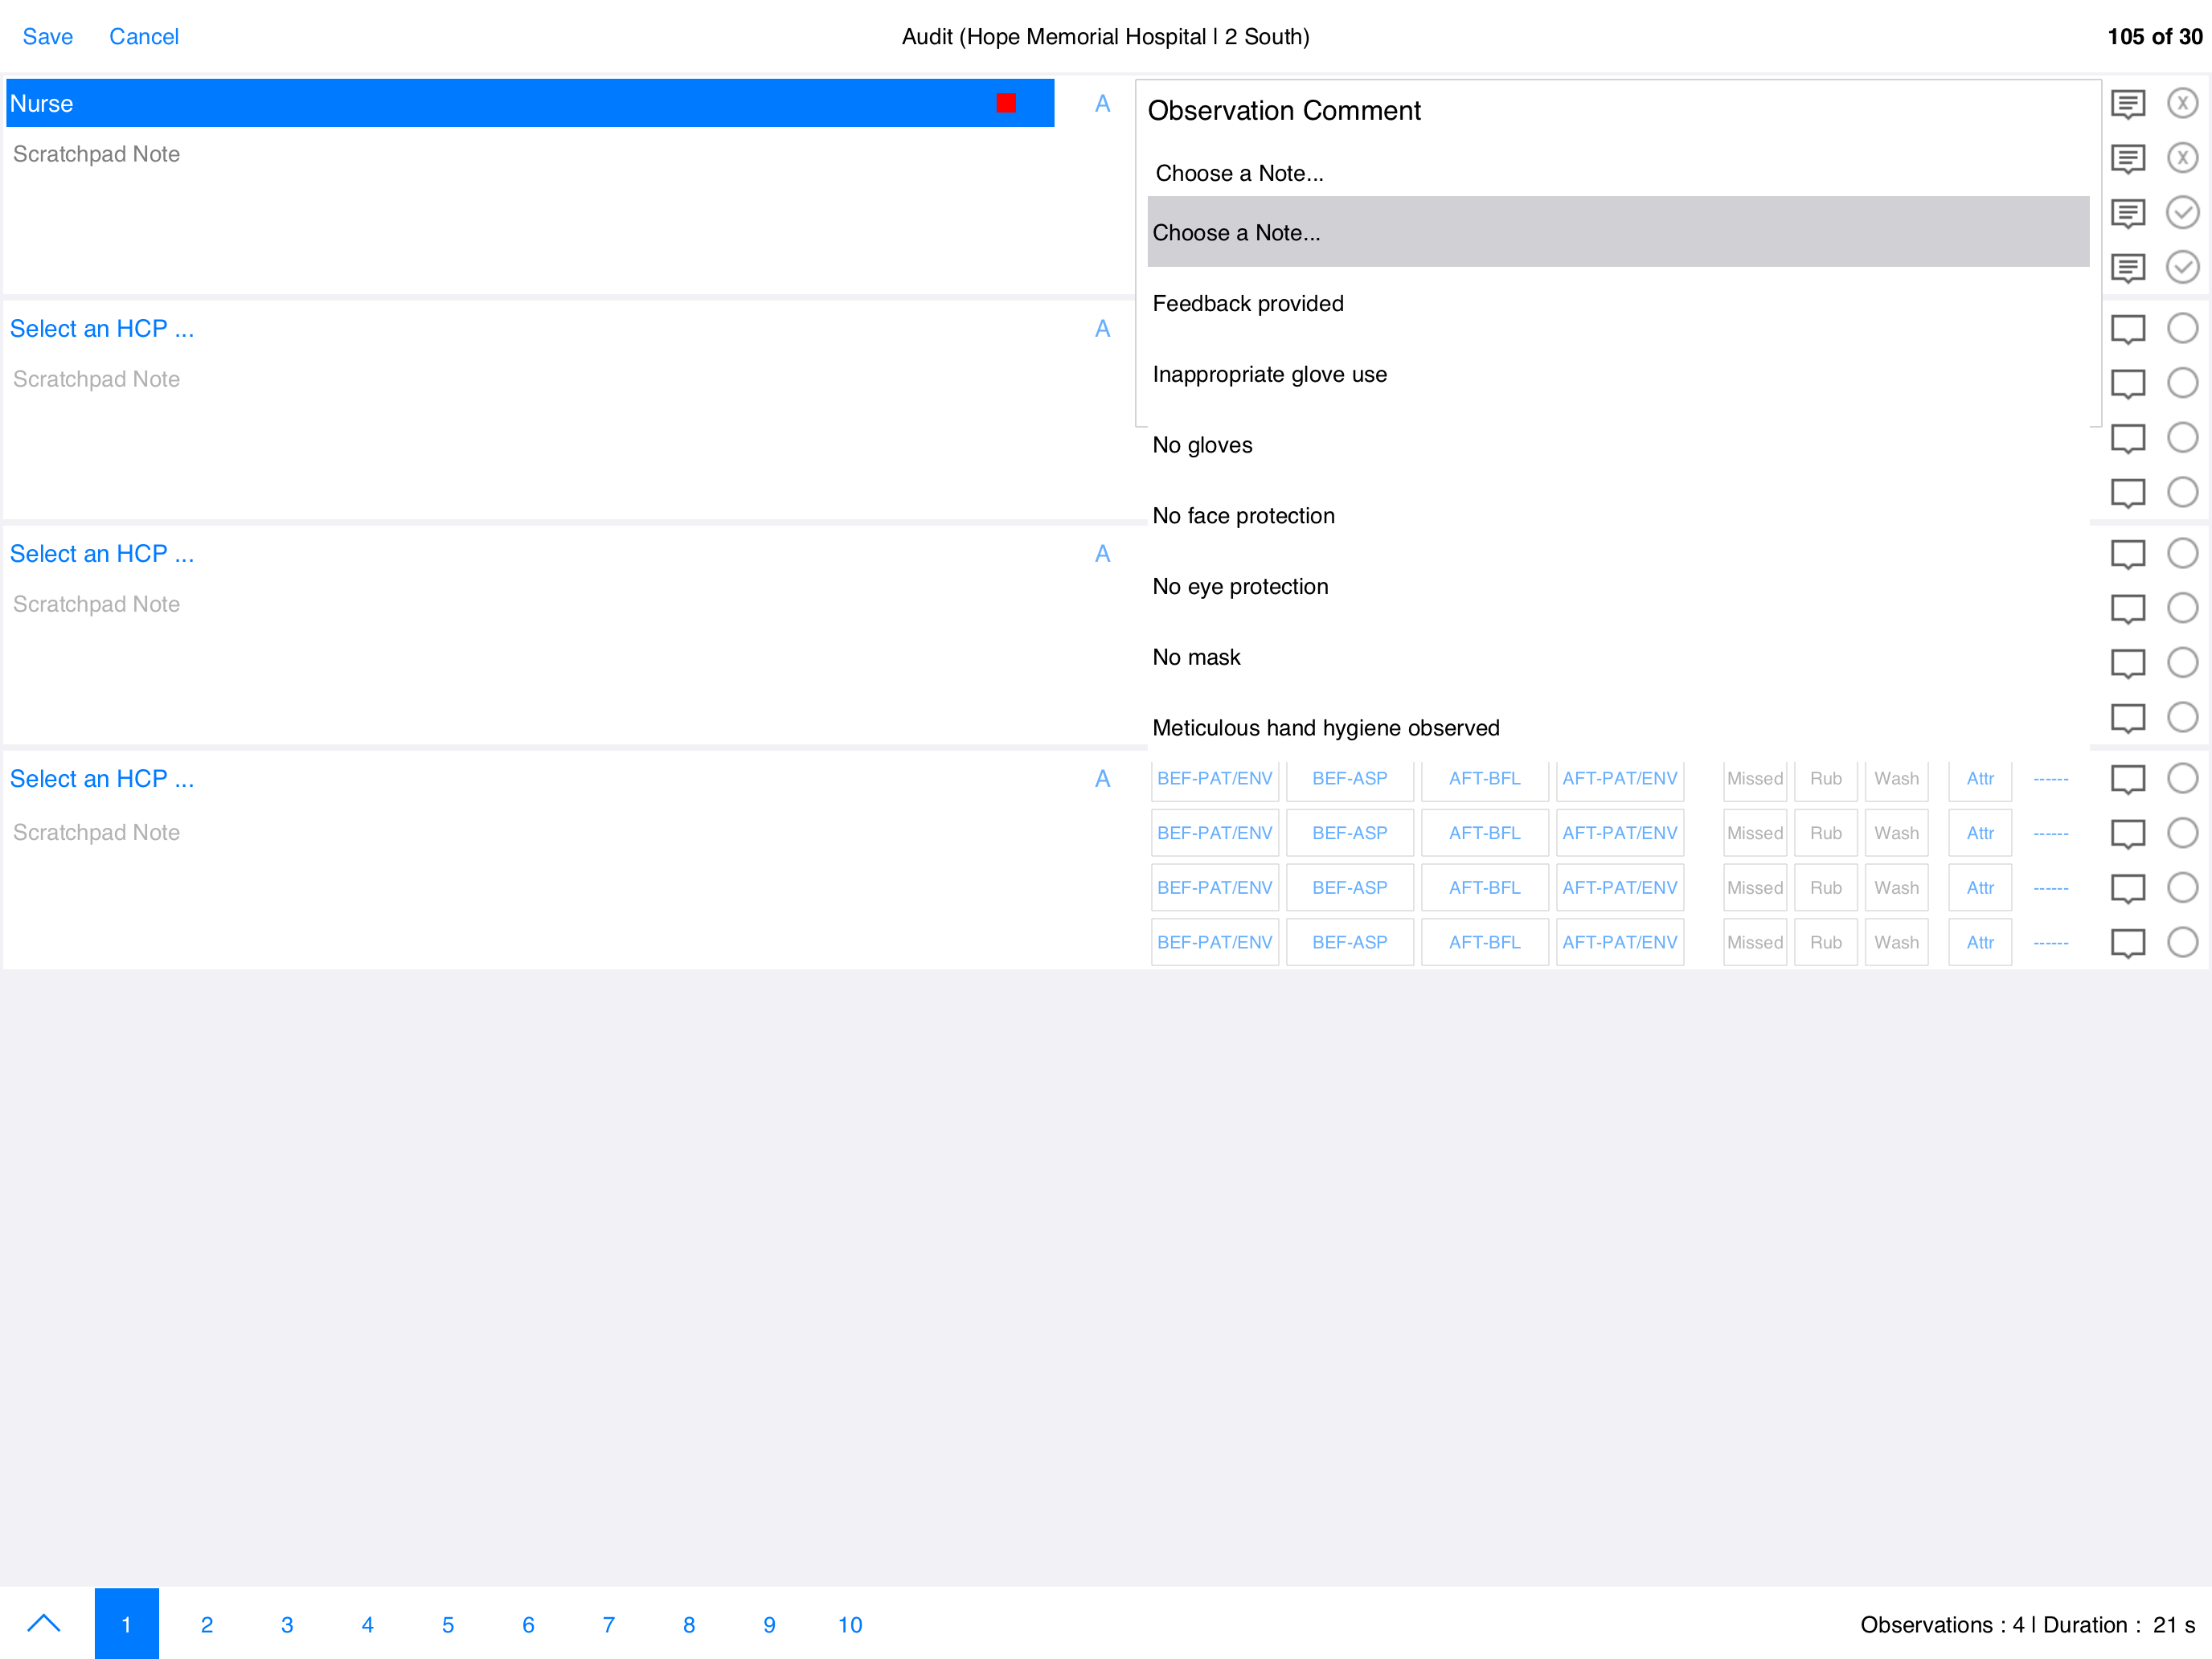The width and height of the screenshot is (2212, 1659).
Task: Toggle the empty circle on the fourth HCP group's second row
Action: (x=2182, y=833)
